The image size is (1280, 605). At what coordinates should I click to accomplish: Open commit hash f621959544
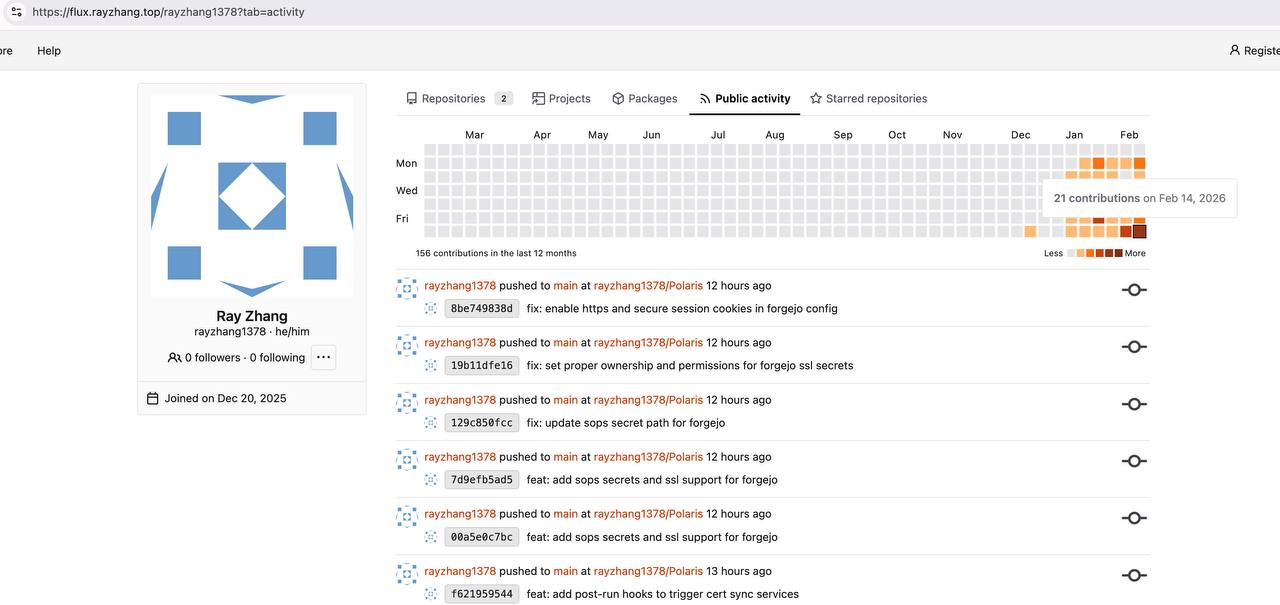(x=481, y=594)
